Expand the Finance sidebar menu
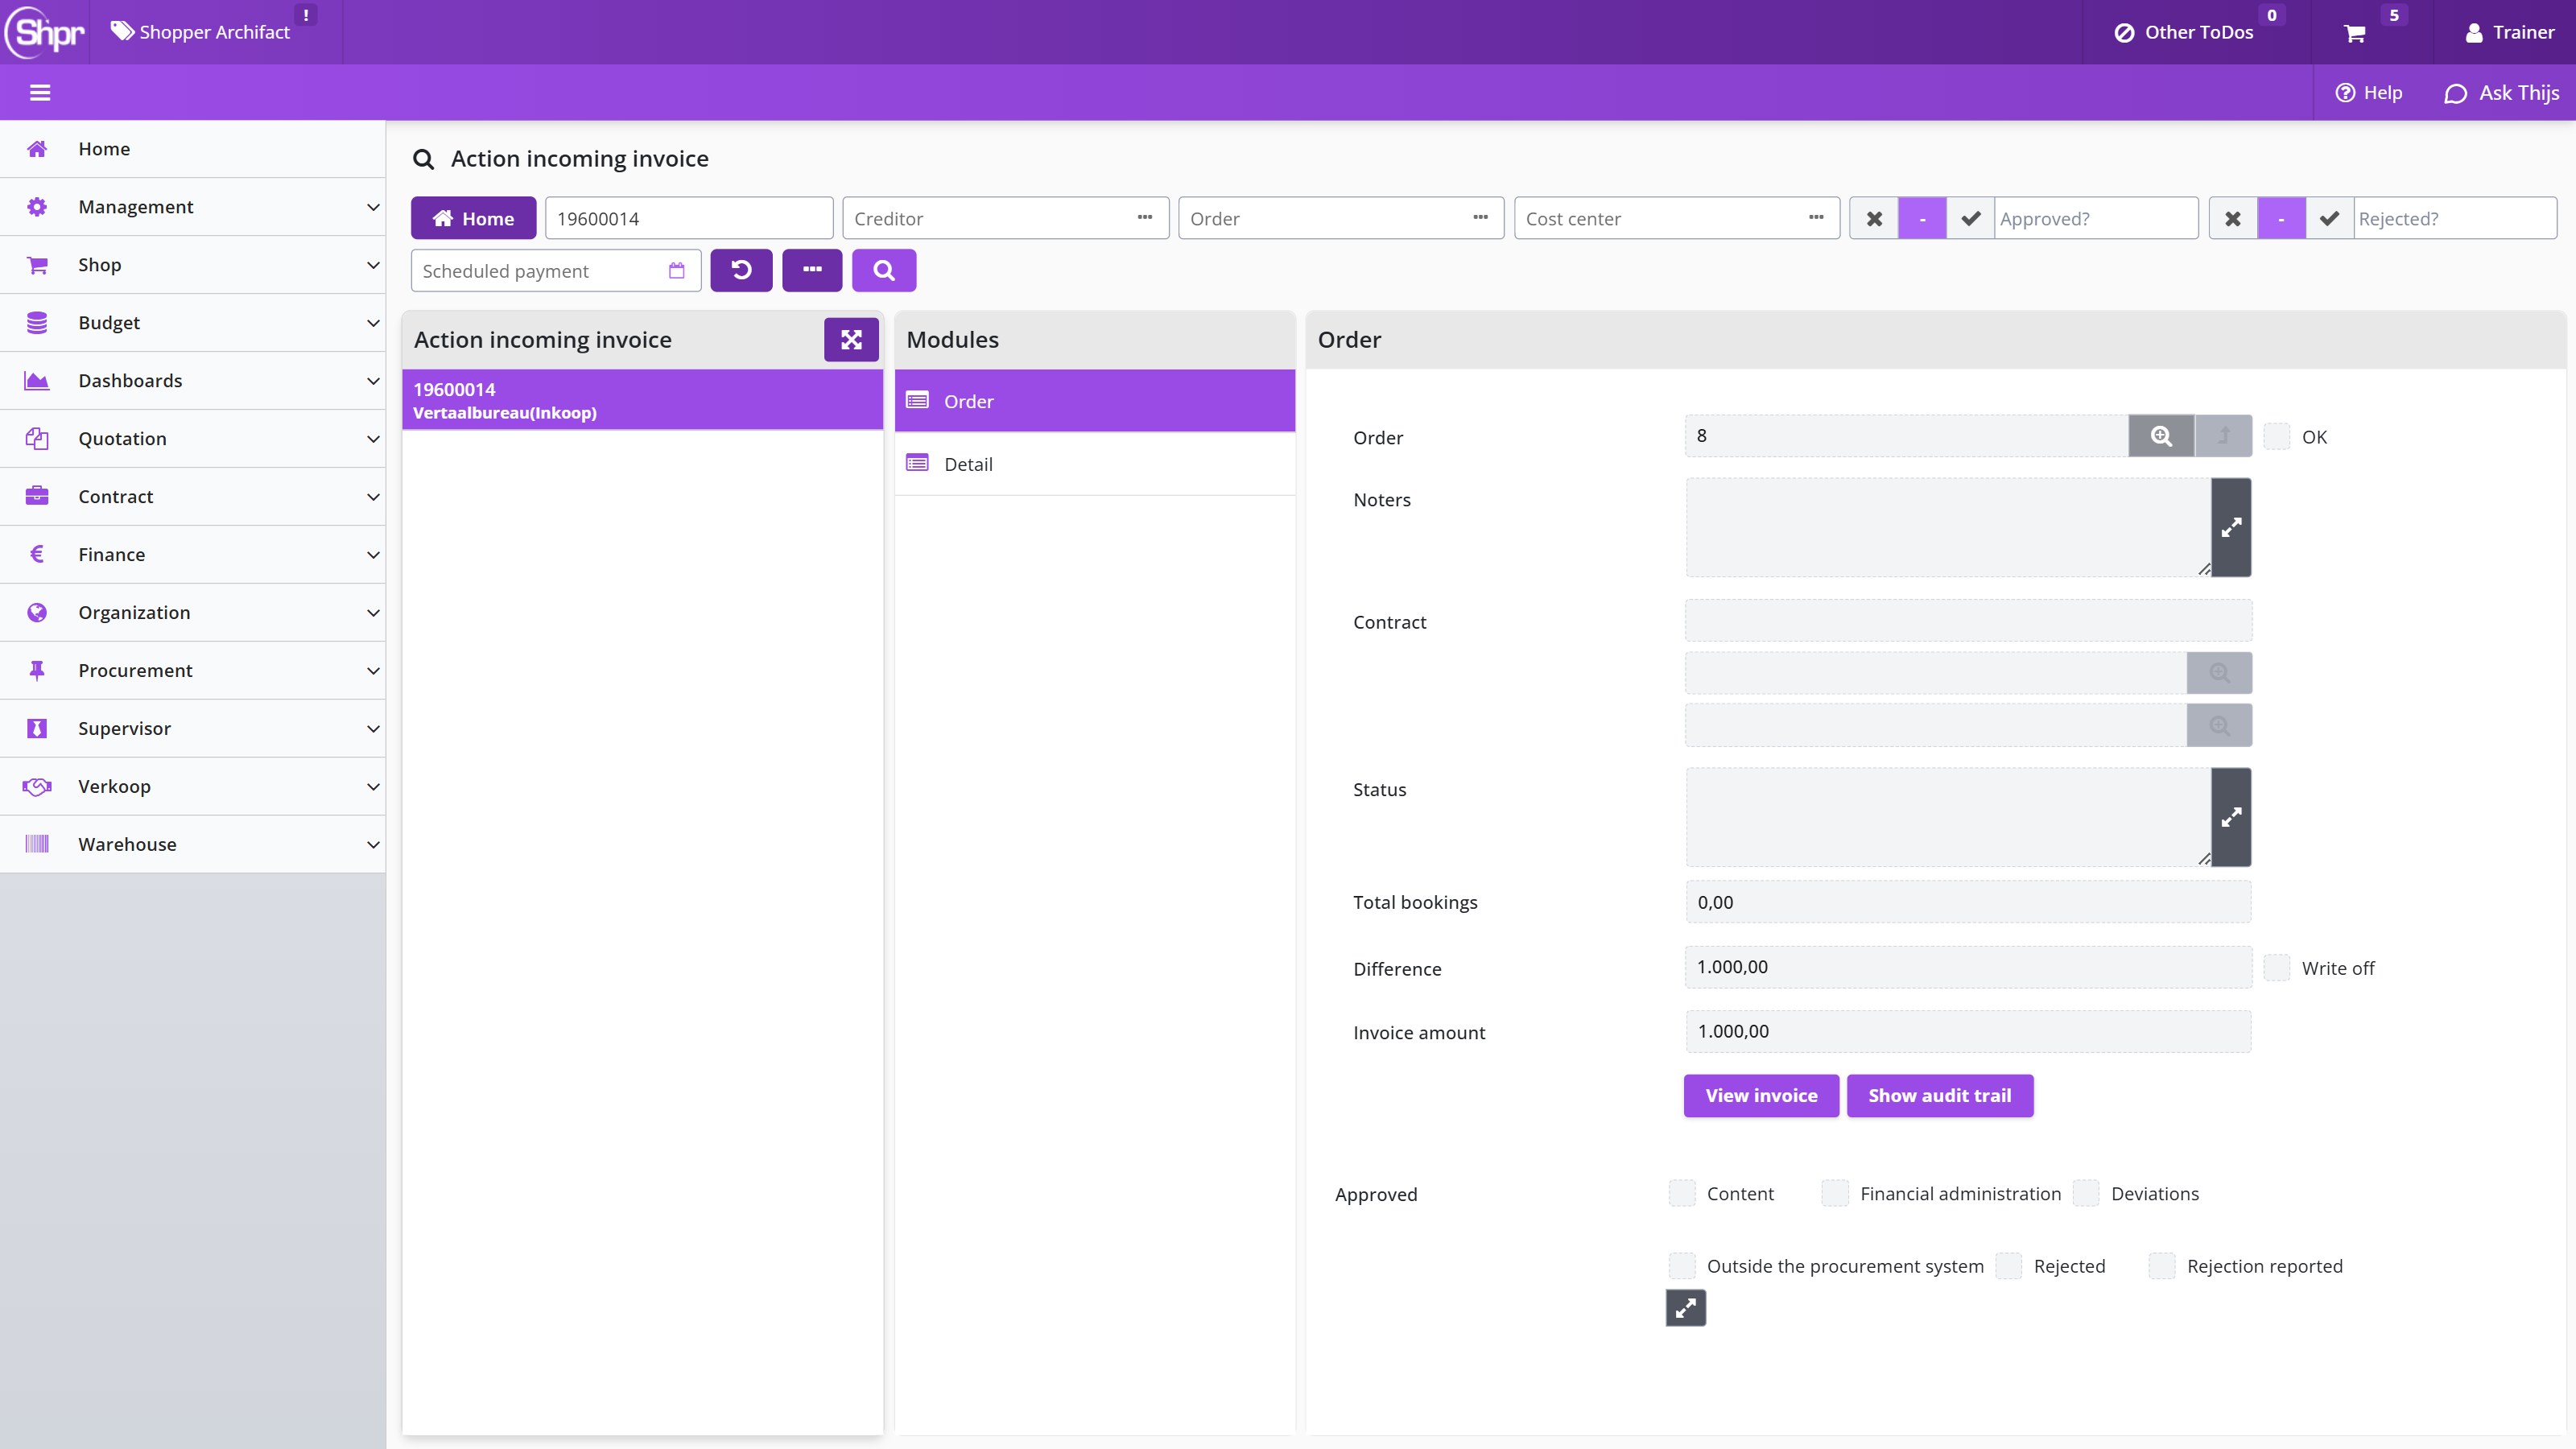 pyautogui.click(x=193, y=555)
